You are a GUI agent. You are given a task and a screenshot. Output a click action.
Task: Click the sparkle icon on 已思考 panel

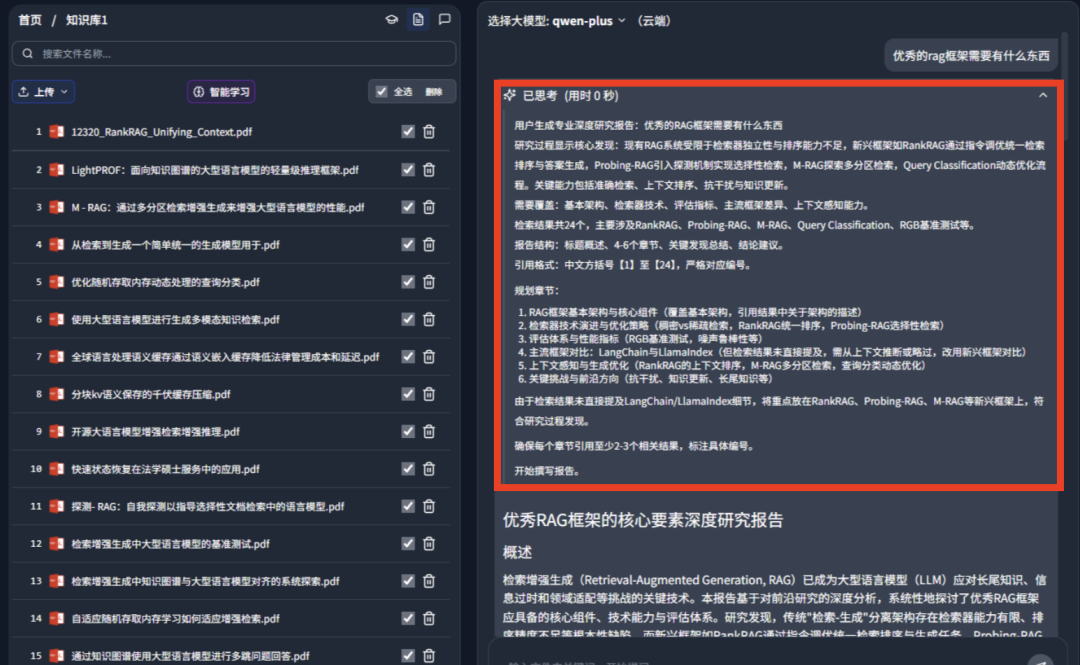click(x=511, y=94)
